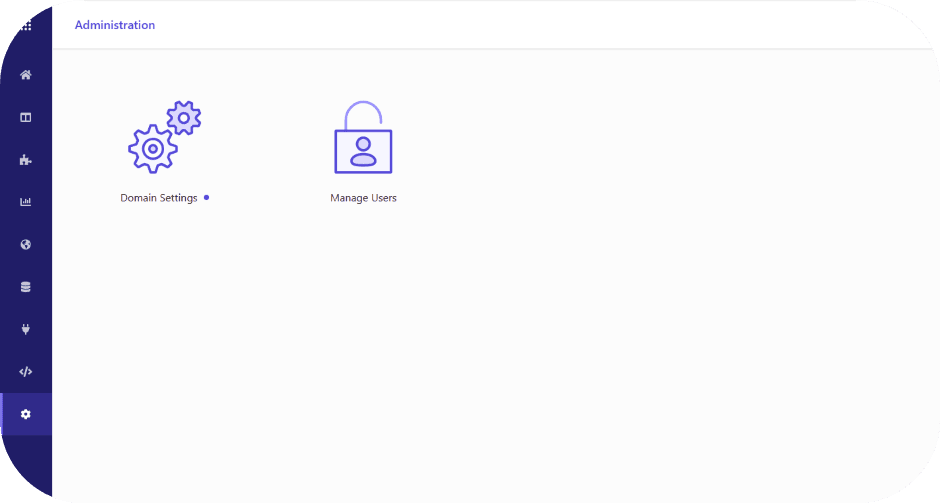Screen dimensions: 940x503
Task: Click the person silhouette inside the padlock
Action: click(x=363, y=152)
